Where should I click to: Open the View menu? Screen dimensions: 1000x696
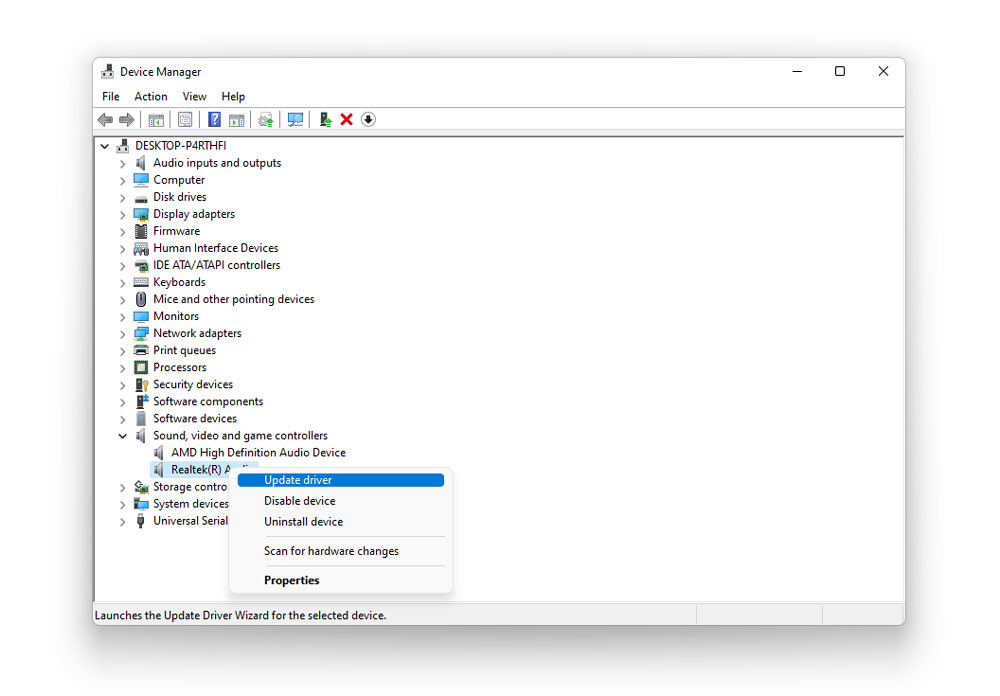pos(194,96)
